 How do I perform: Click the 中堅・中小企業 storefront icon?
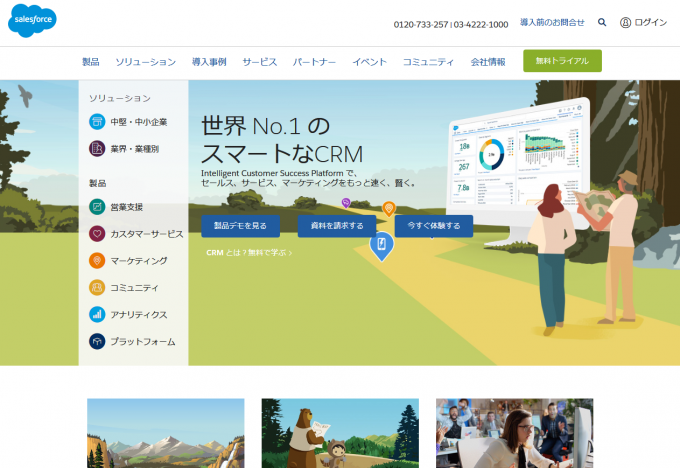coord(97,122)
